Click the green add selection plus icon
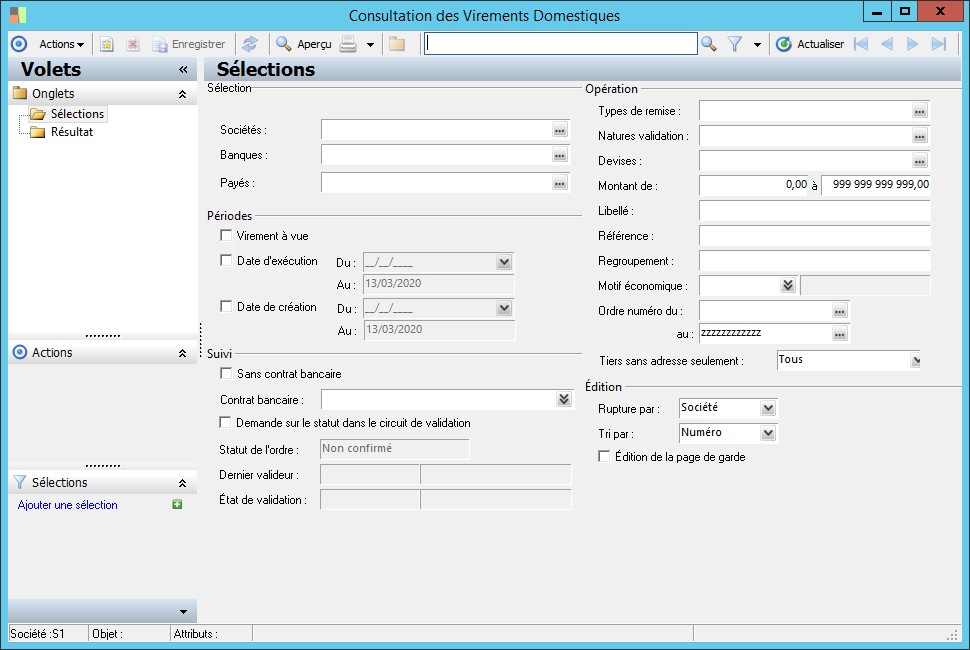The height and width of the screenshot is (650, 970). click(x=177, y=505)
